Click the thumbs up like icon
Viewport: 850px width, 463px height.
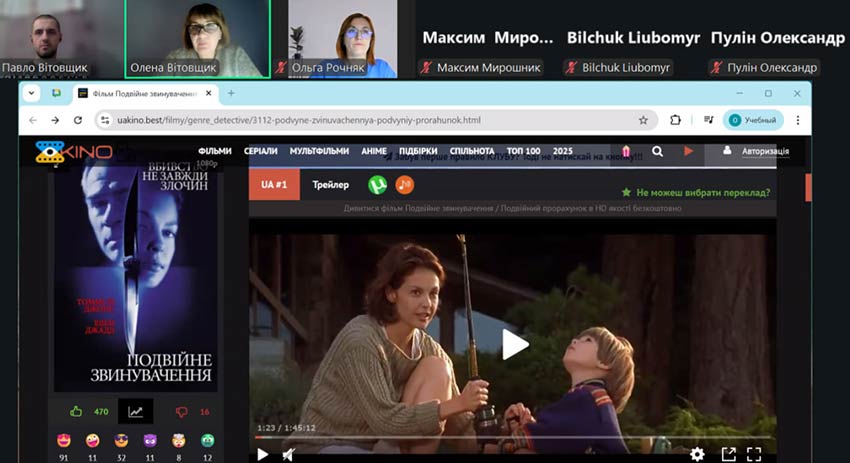coord(76,411)
